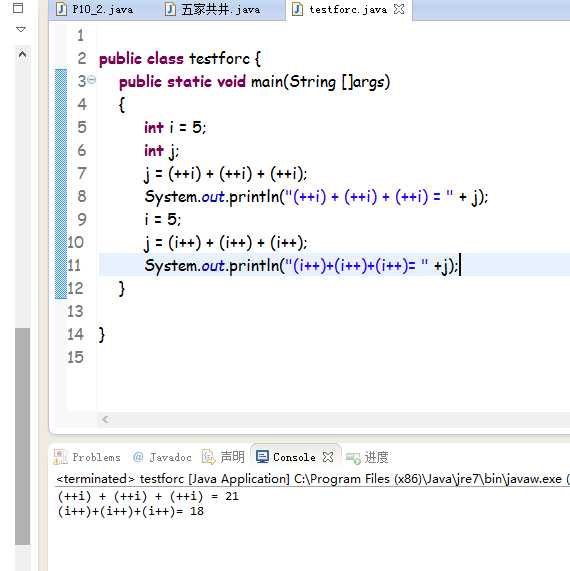Screen dimensions: 570x571
Task: Close the Console view
Action: (328, 457)
